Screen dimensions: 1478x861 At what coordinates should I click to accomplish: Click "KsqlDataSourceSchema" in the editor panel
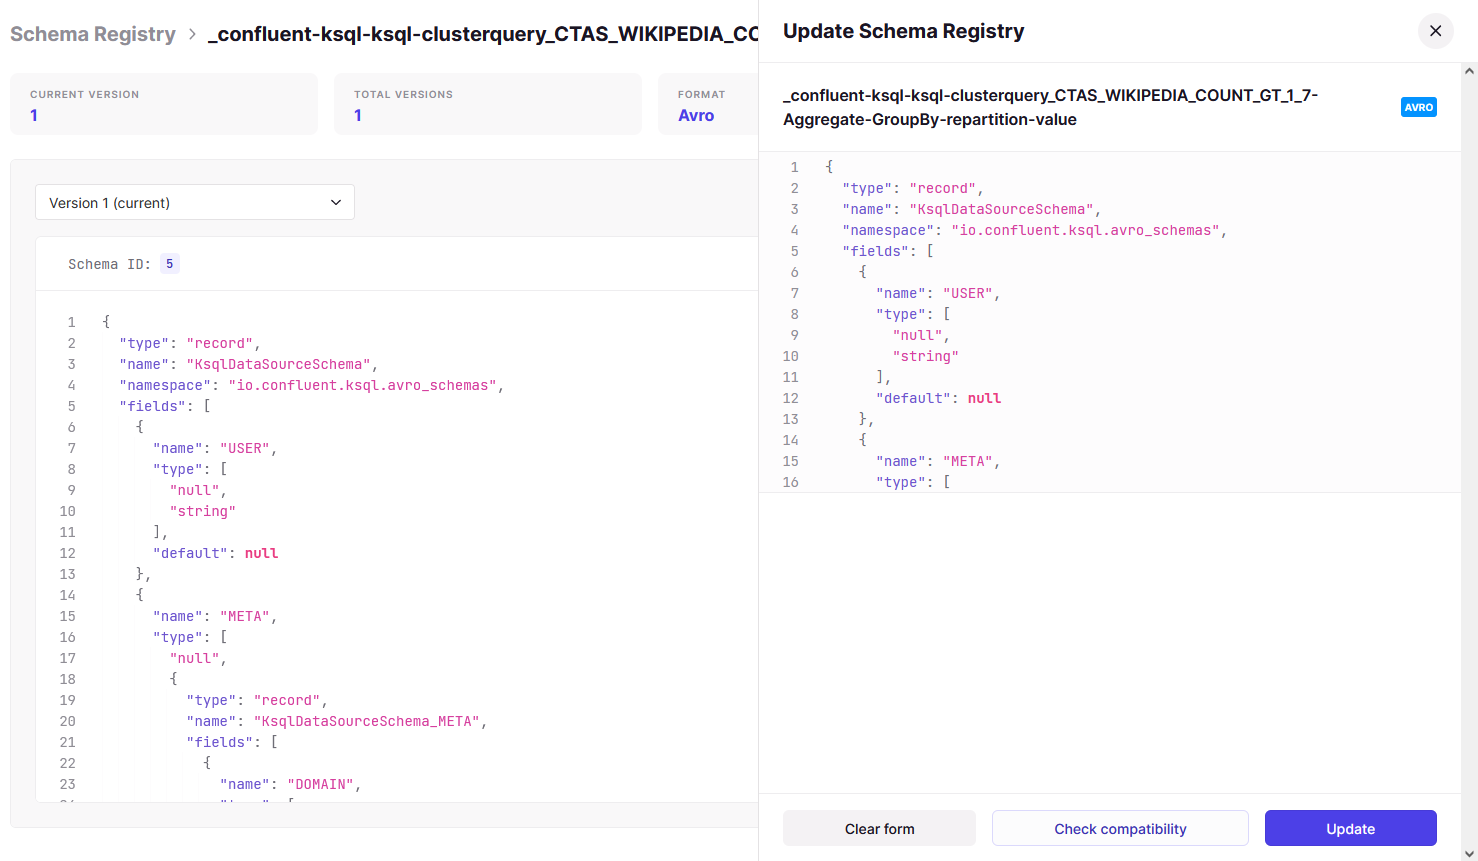tap(1001, 209)
